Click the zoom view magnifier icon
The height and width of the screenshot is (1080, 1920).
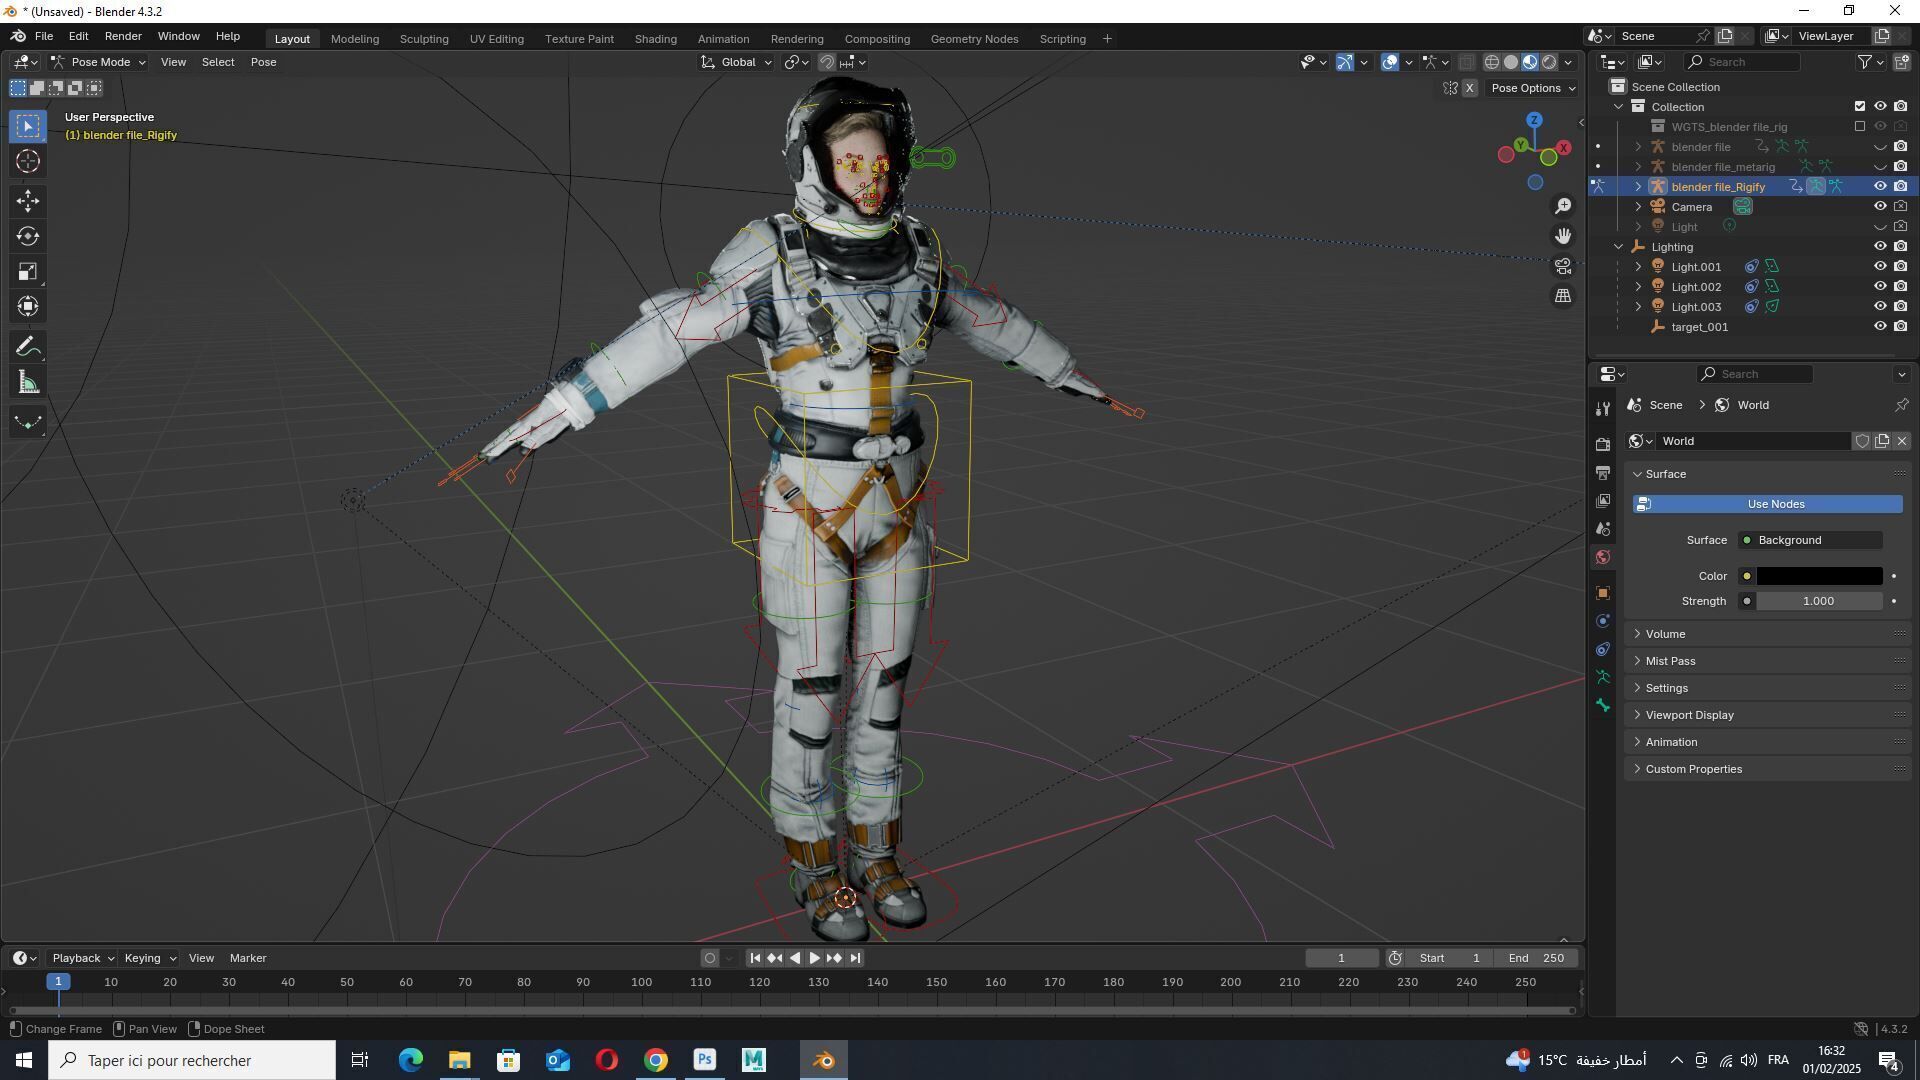click(x=1563, y=206)
